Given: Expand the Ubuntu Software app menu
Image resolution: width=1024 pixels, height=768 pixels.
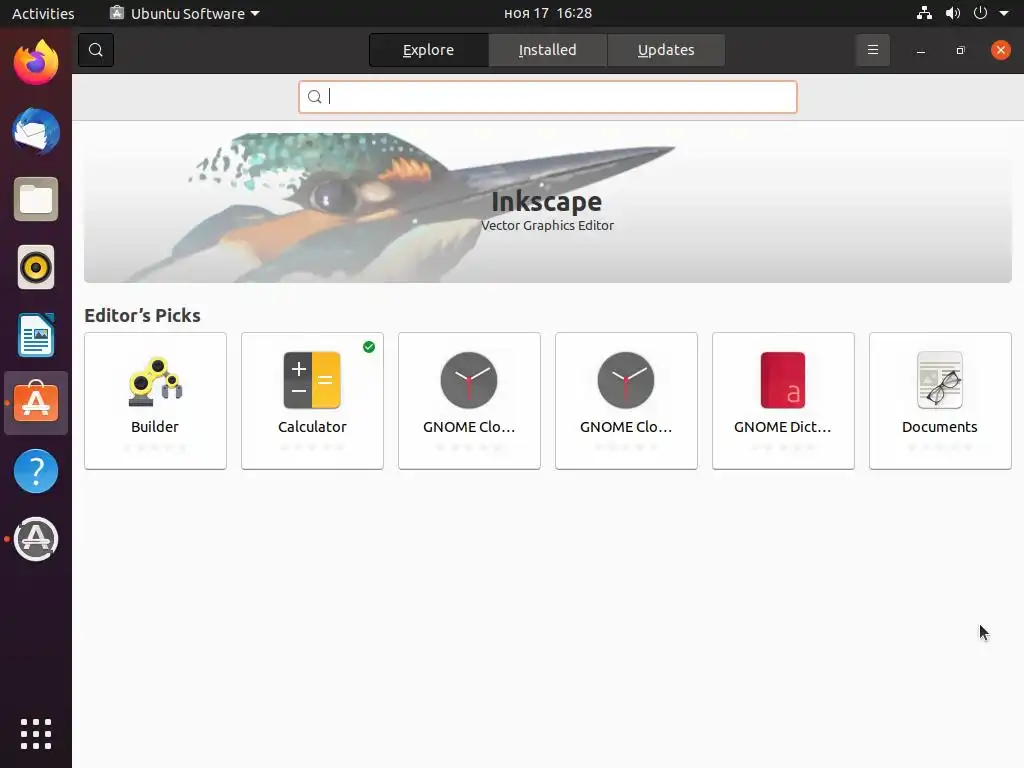Looking at the screenshot, I should (x=185, y=13).
